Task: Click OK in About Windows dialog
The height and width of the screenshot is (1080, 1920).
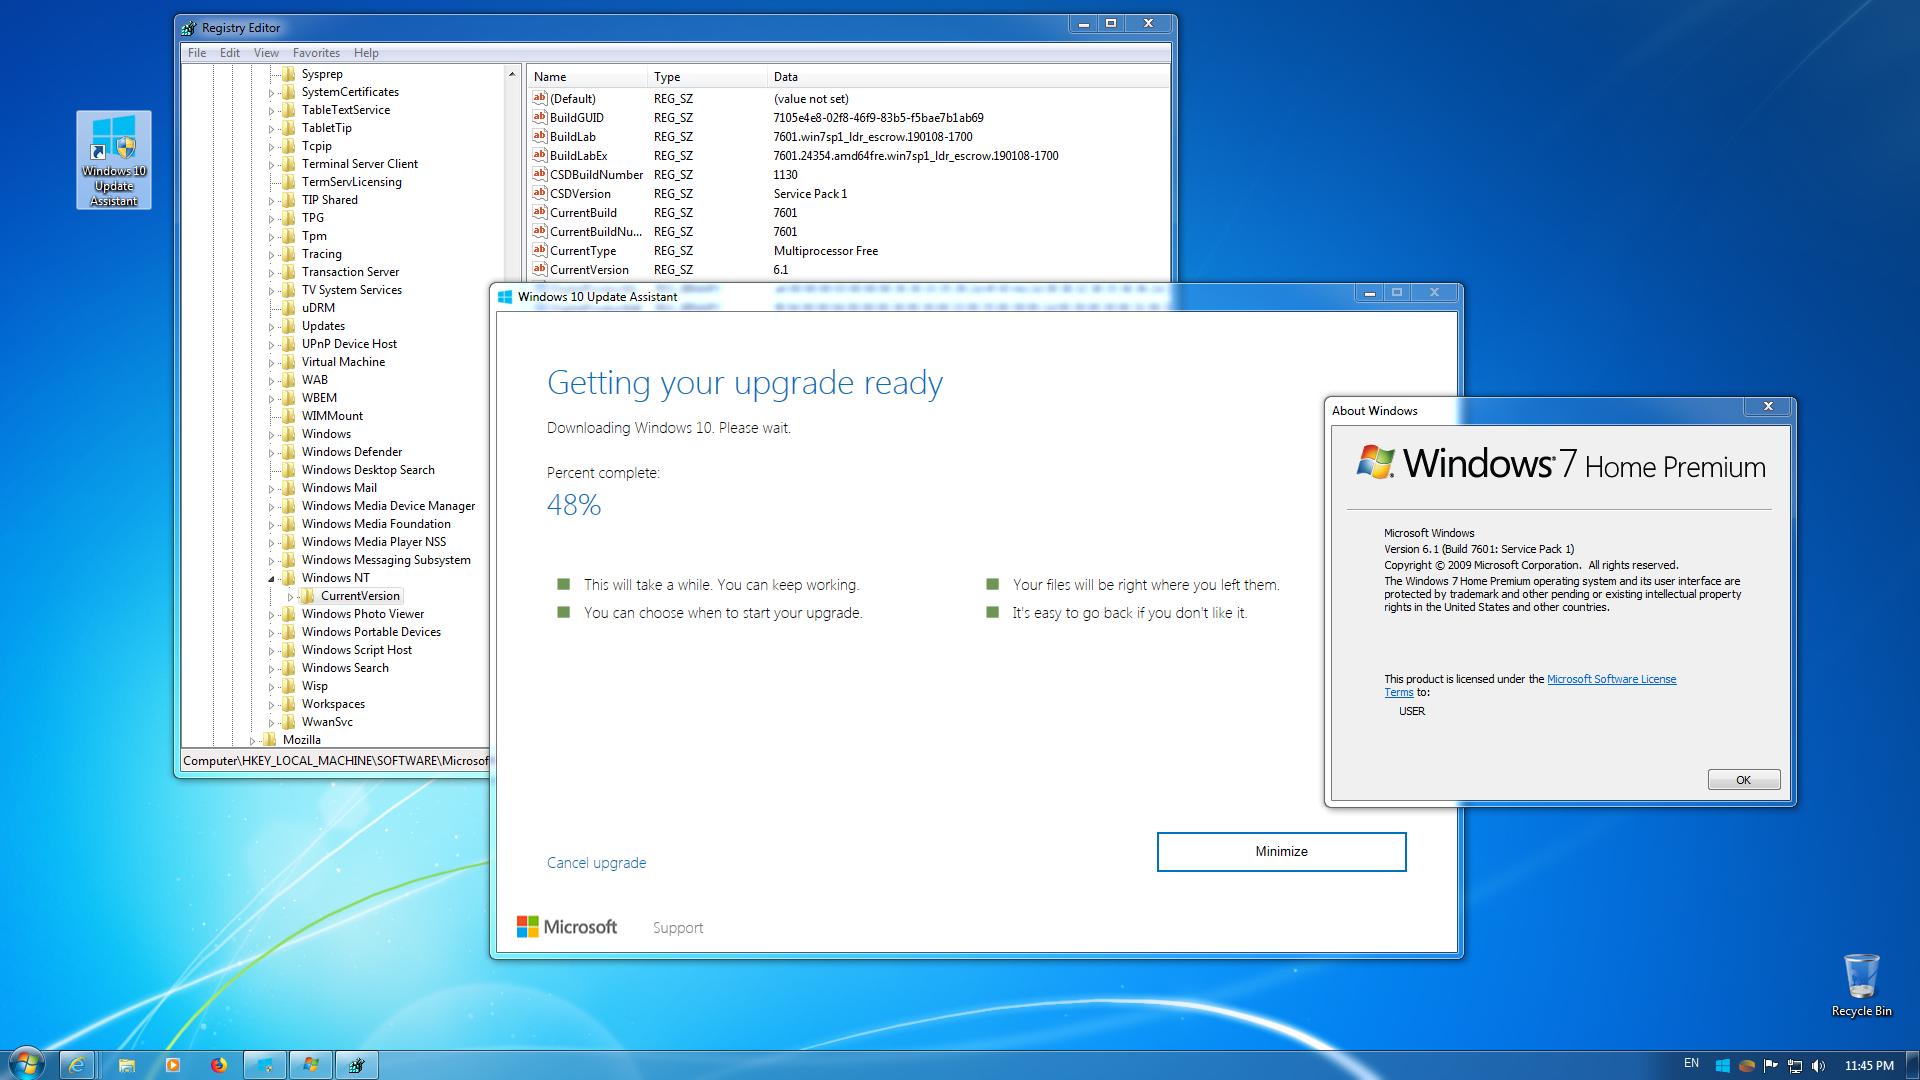Action: click(1743, 780)
